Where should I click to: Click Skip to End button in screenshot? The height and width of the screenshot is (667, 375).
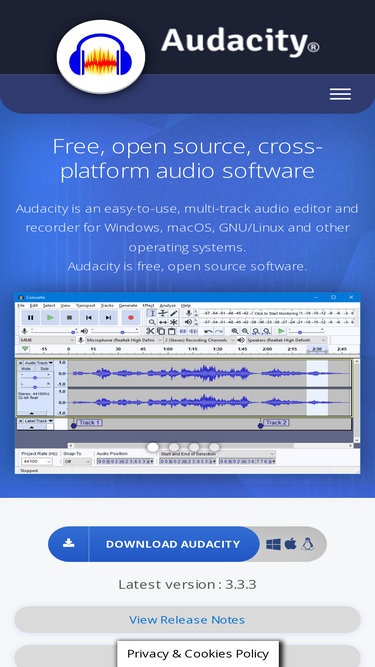point(108,317)
